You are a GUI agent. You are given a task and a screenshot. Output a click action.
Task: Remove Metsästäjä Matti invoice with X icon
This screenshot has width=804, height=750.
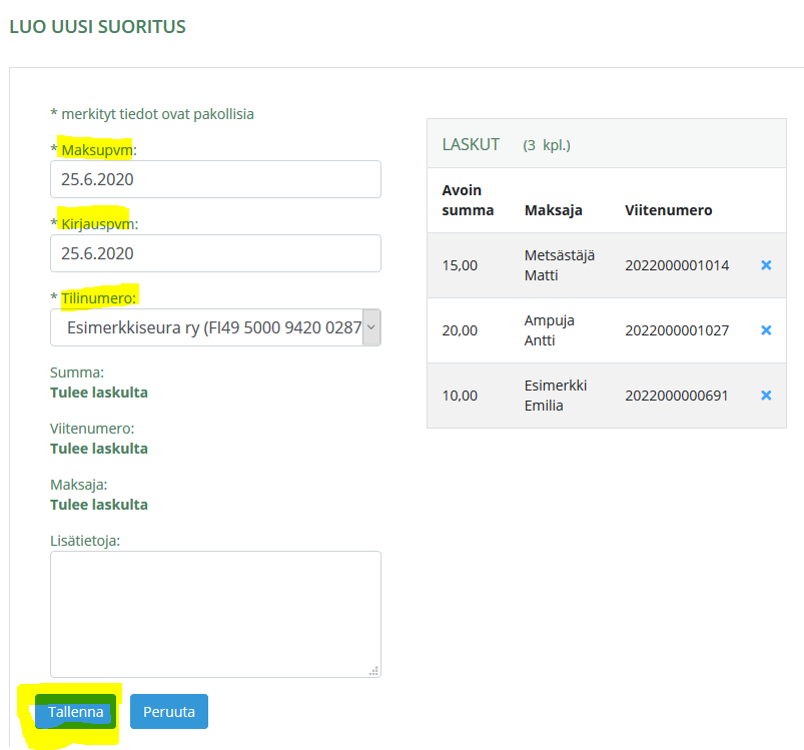pyautogui.click(x=766, y=266)
